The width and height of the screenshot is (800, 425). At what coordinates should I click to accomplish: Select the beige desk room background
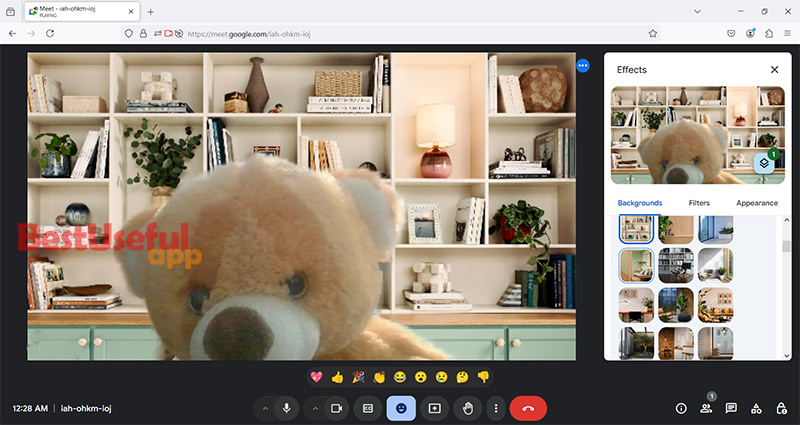point(636,305)
